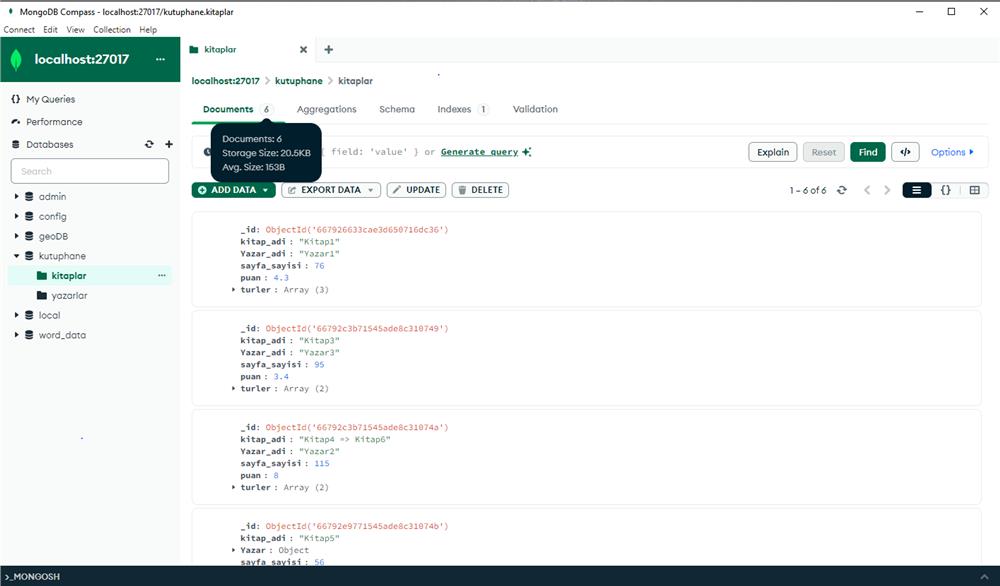Image resolution: width=1000 pixels, height=586 pixels.
Task: Switch to the Indexes tab
Action: (x=462, y=109)
